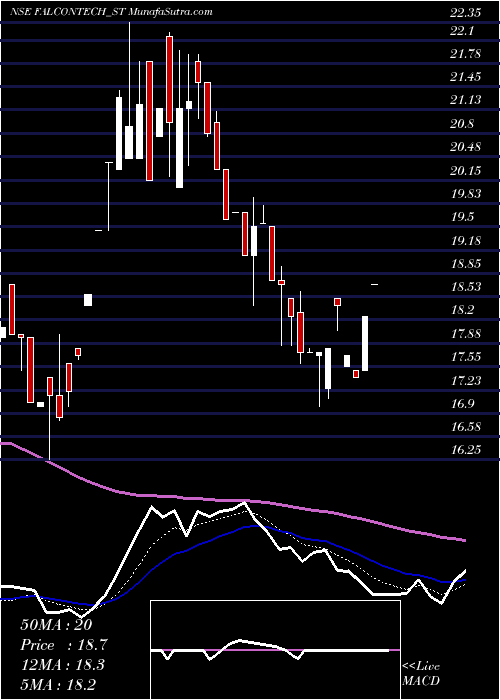This screenshot has width=500, height=700.
Task: Click the 16.9 price axis label
Action: click(462, 403)
